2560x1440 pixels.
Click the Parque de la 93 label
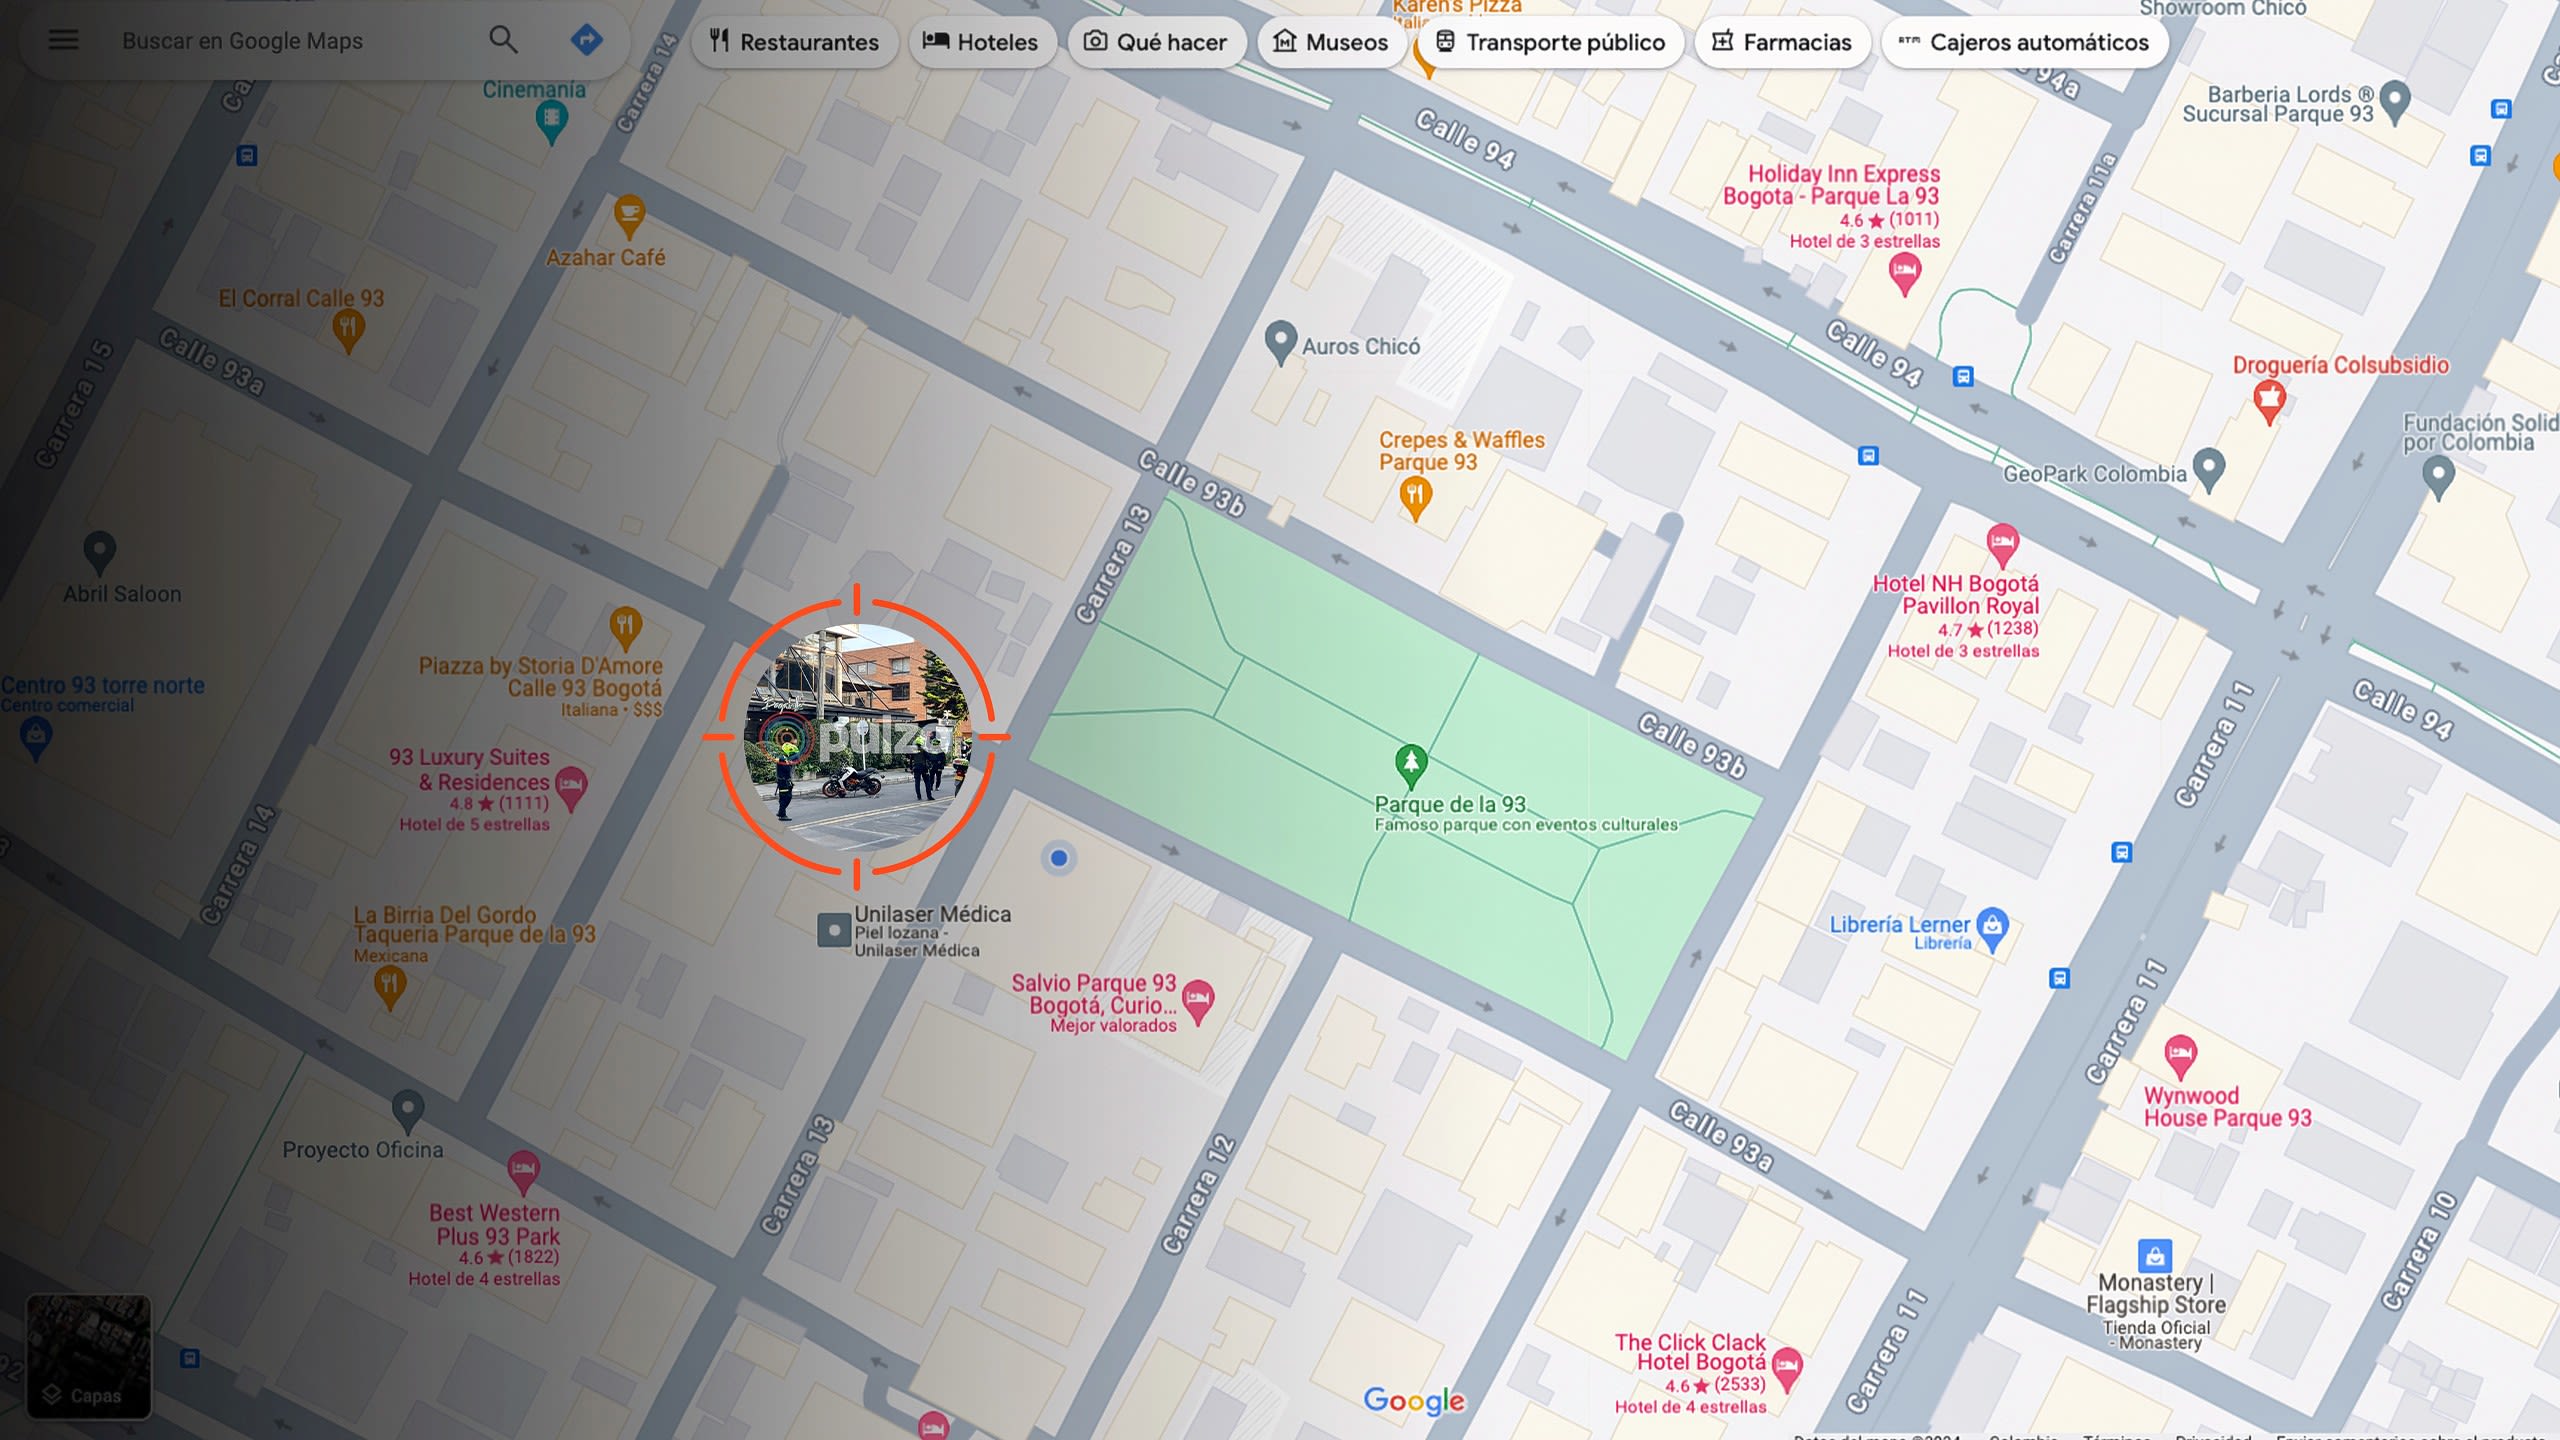tap(1450, 804)
